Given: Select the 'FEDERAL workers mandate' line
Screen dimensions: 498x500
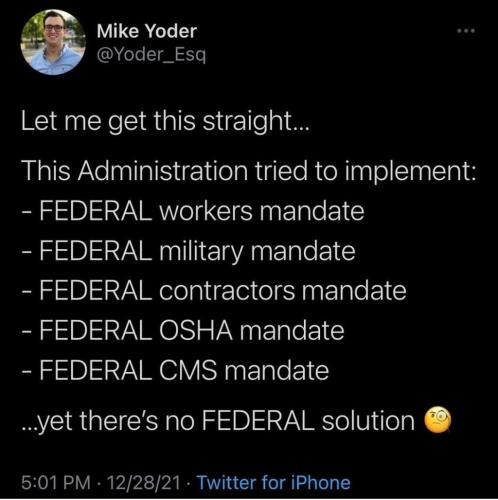Looking at the screenshot, I should [193, 211].
